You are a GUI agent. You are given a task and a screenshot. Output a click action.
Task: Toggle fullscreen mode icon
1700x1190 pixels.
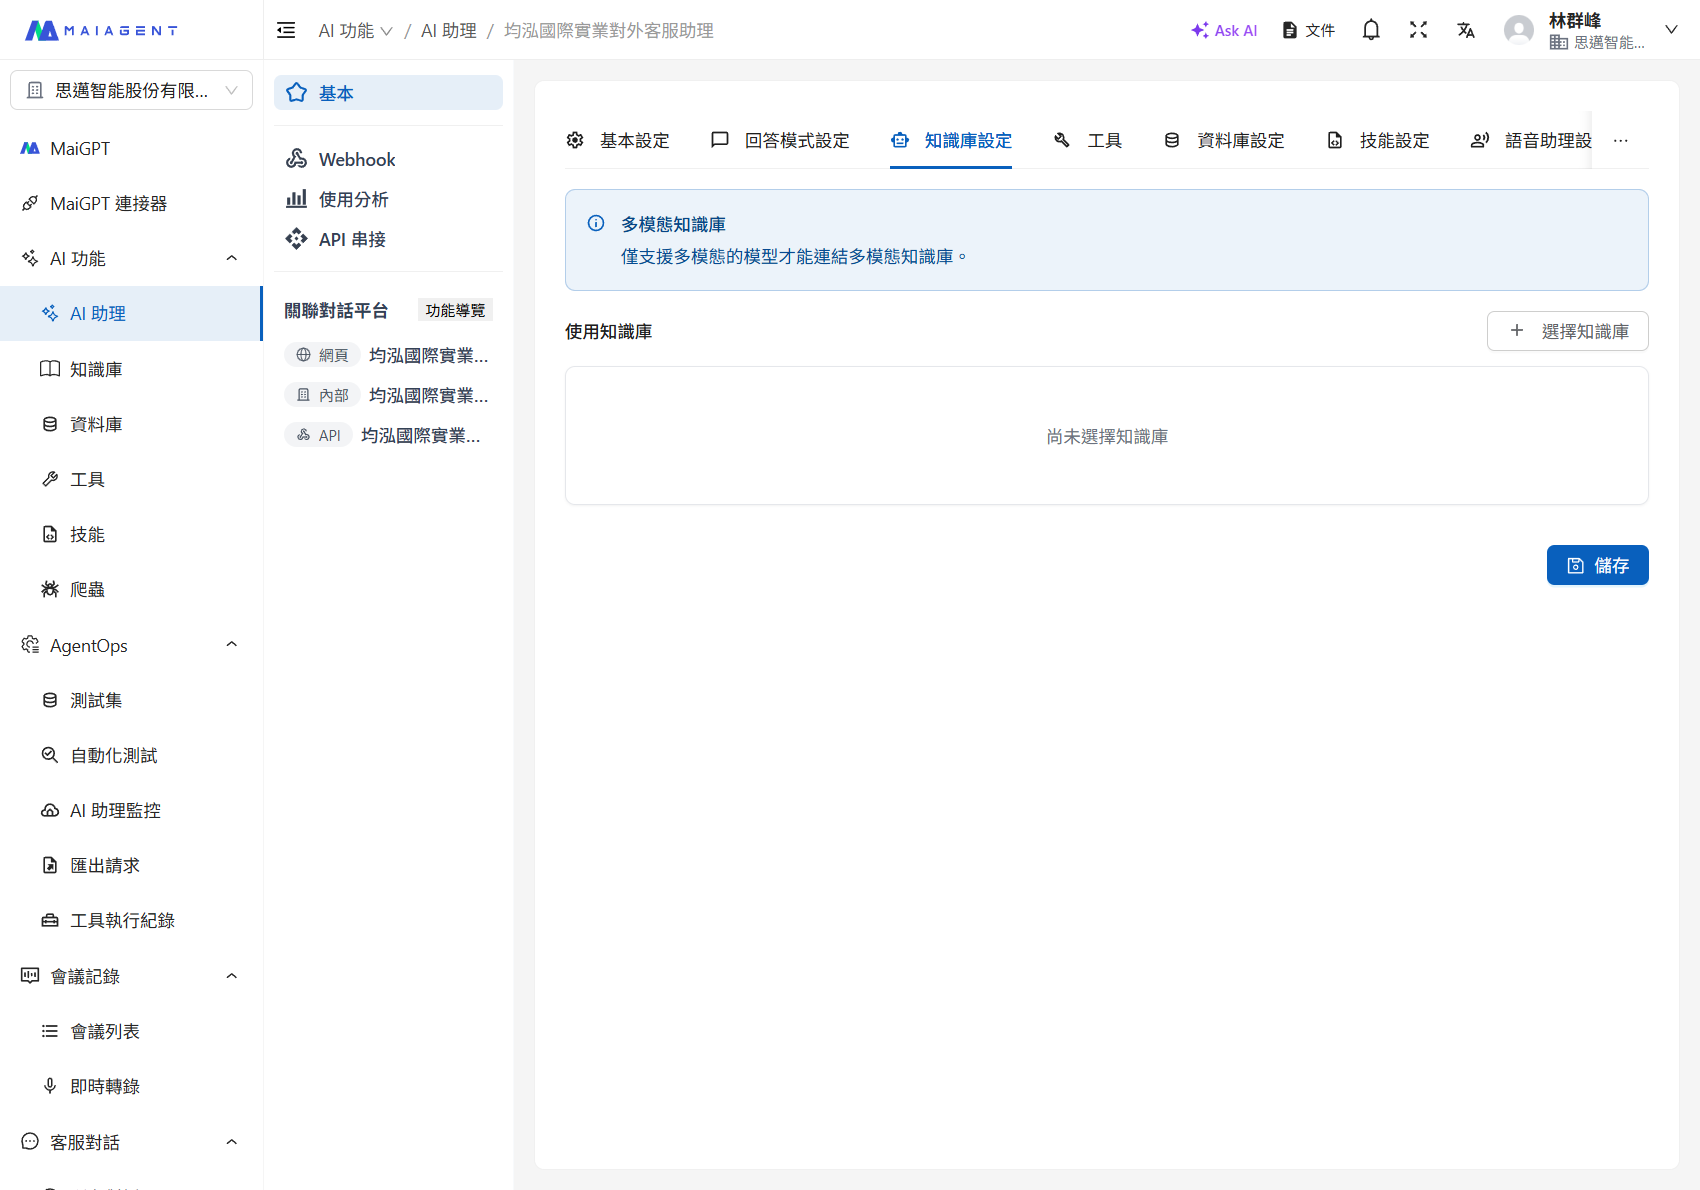pos(1418,30)
